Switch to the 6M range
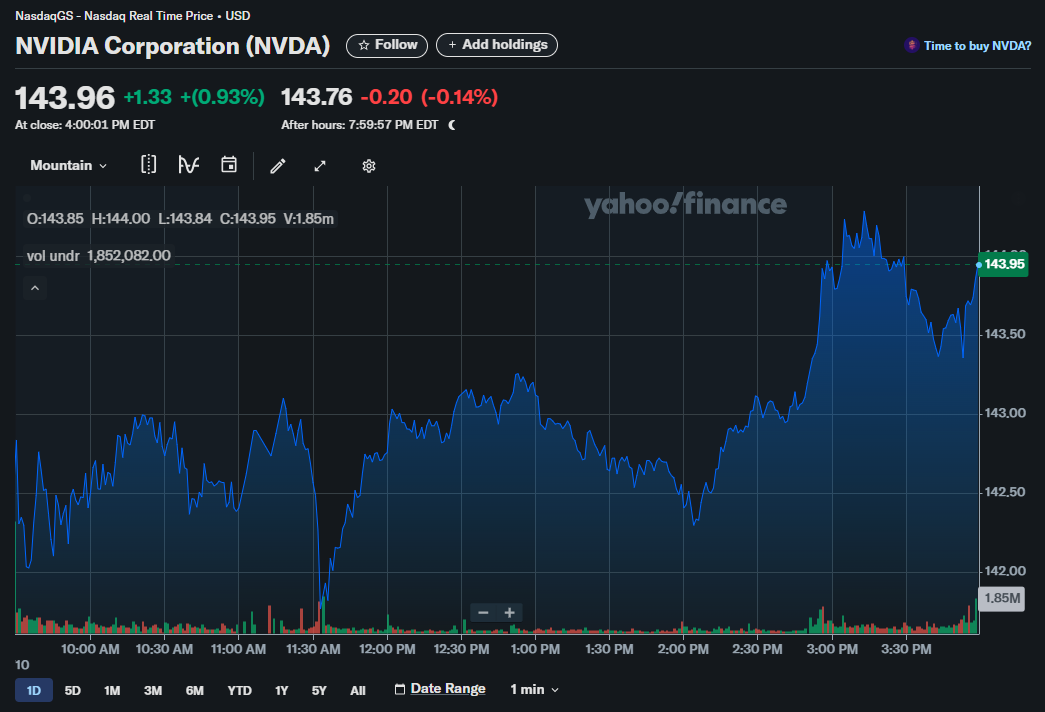The height and width of the screenshot is (712, 1045). click(195, 690)
